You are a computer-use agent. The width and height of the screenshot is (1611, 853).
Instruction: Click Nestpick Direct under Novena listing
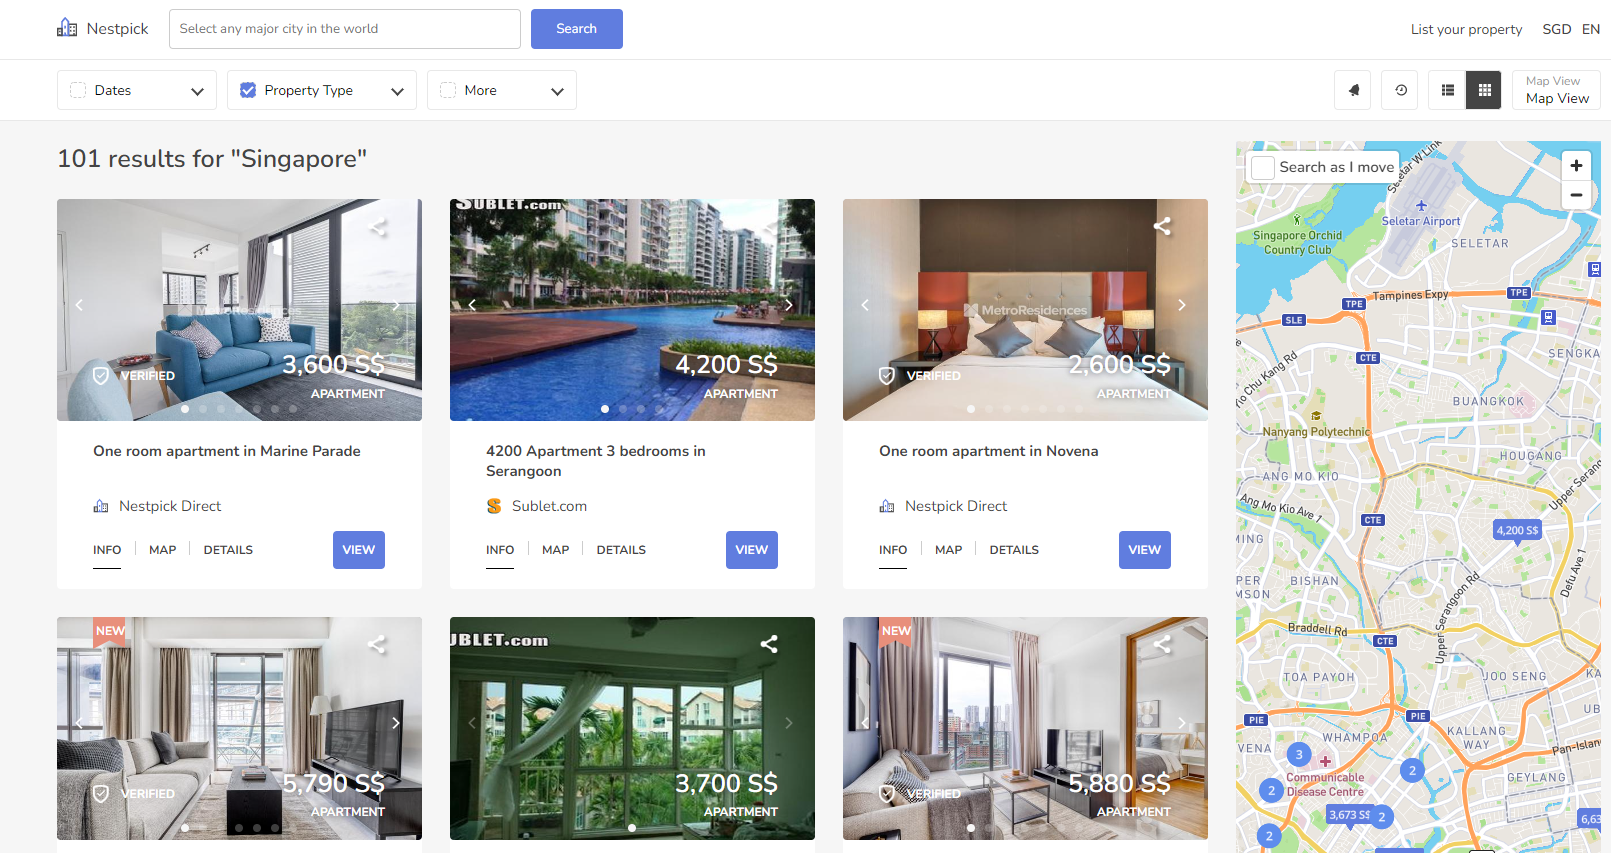(956, 506)
